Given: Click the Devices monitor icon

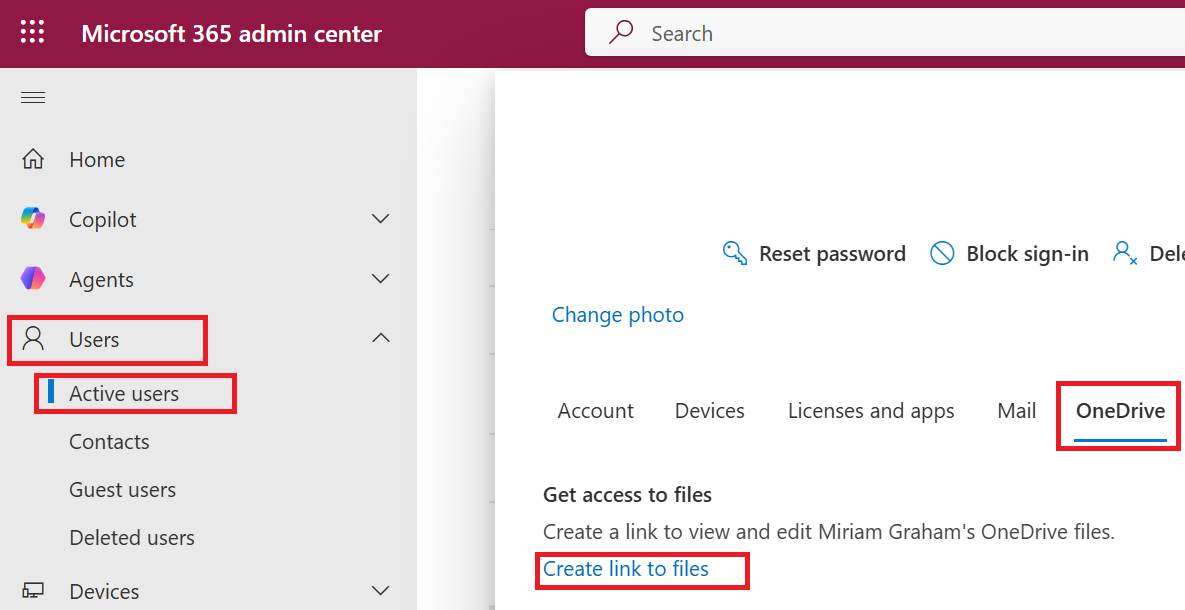Looking at the screenshot, I should tap(33, 591).
